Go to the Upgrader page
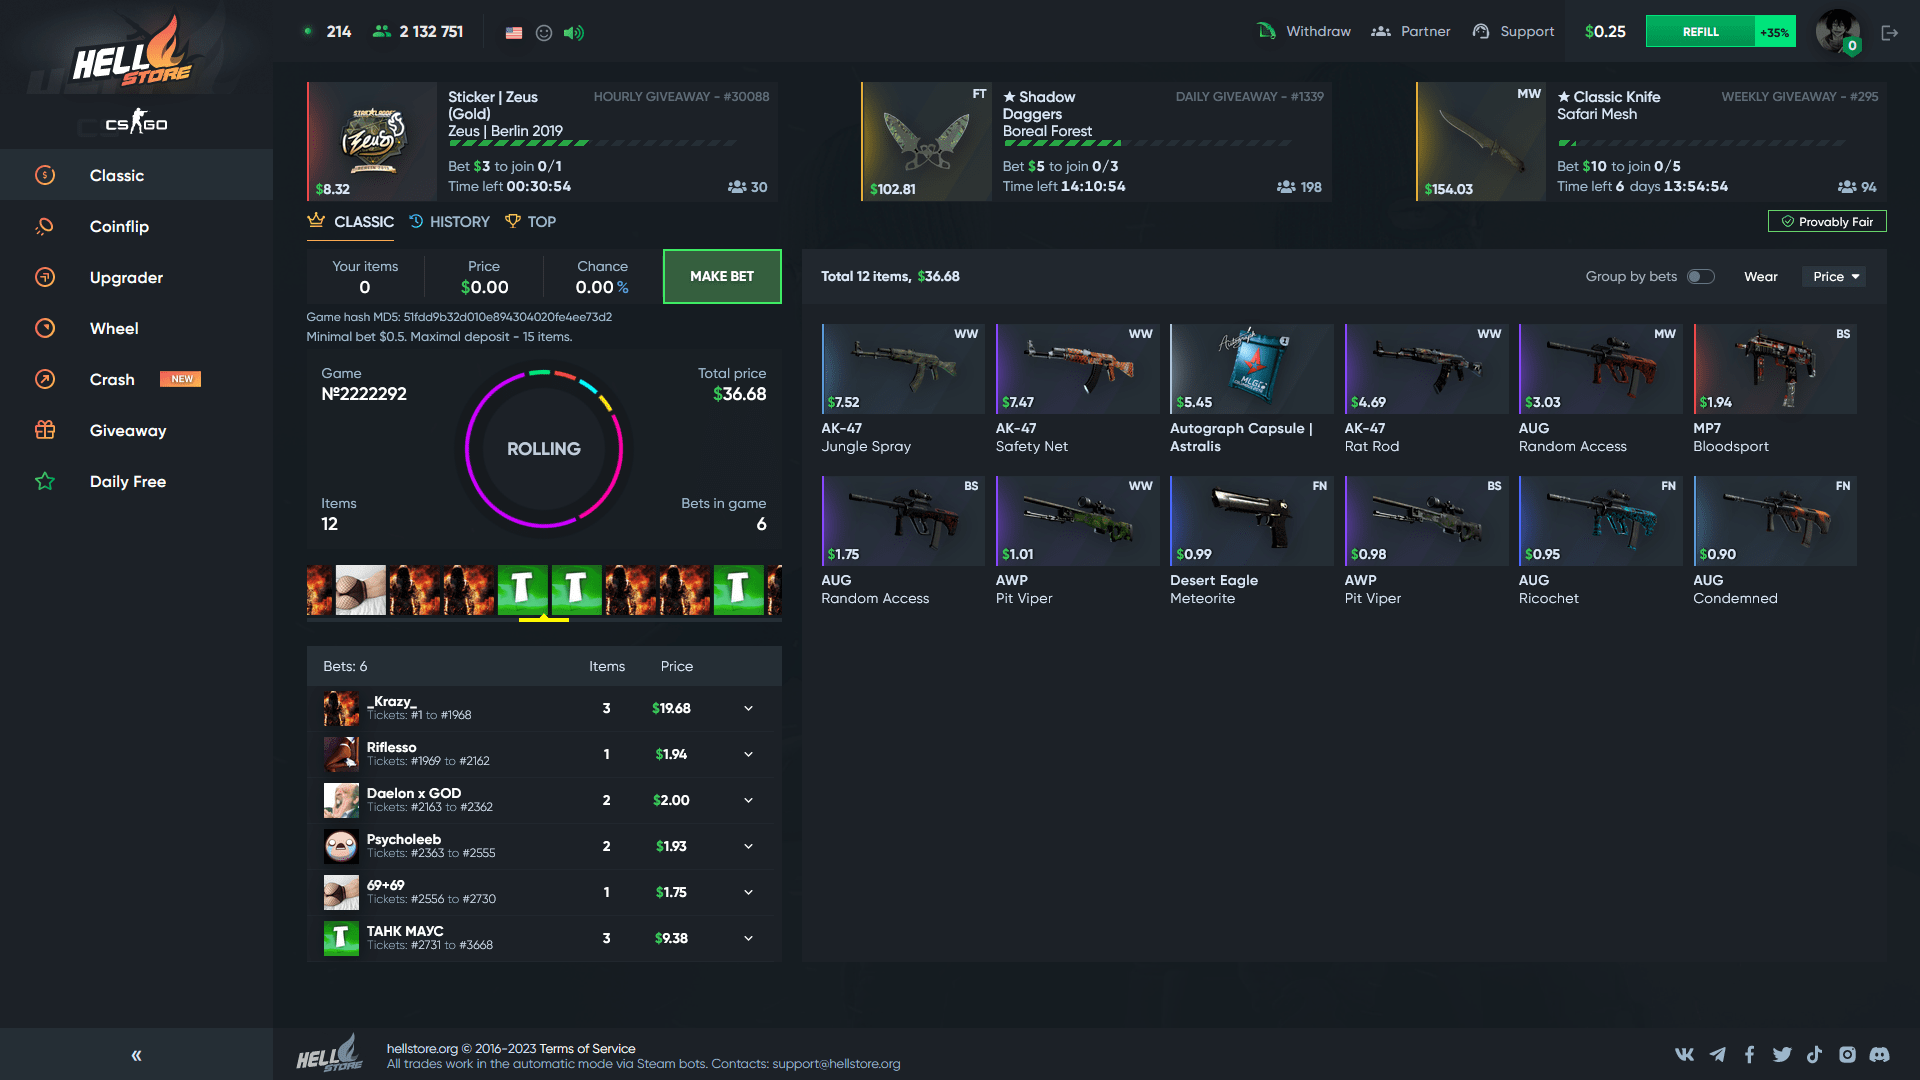The image size is (1920, 1080). click(136, 277)
